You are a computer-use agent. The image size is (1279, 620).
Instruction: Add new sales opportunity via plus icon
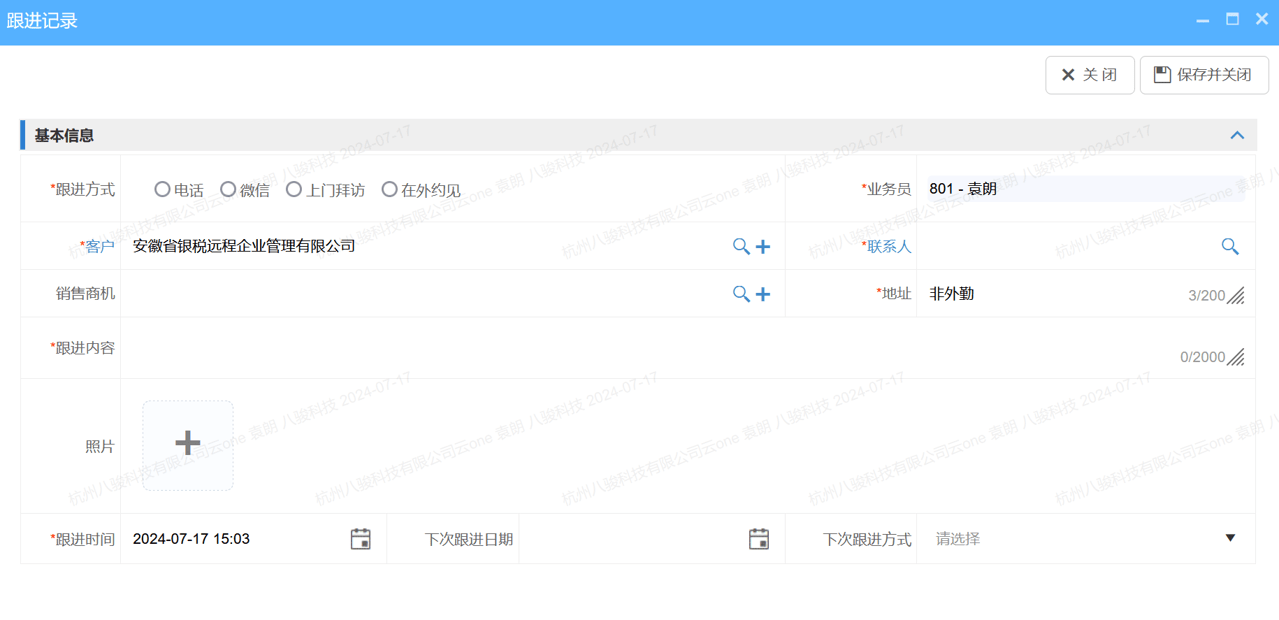(x=763, y=294)
